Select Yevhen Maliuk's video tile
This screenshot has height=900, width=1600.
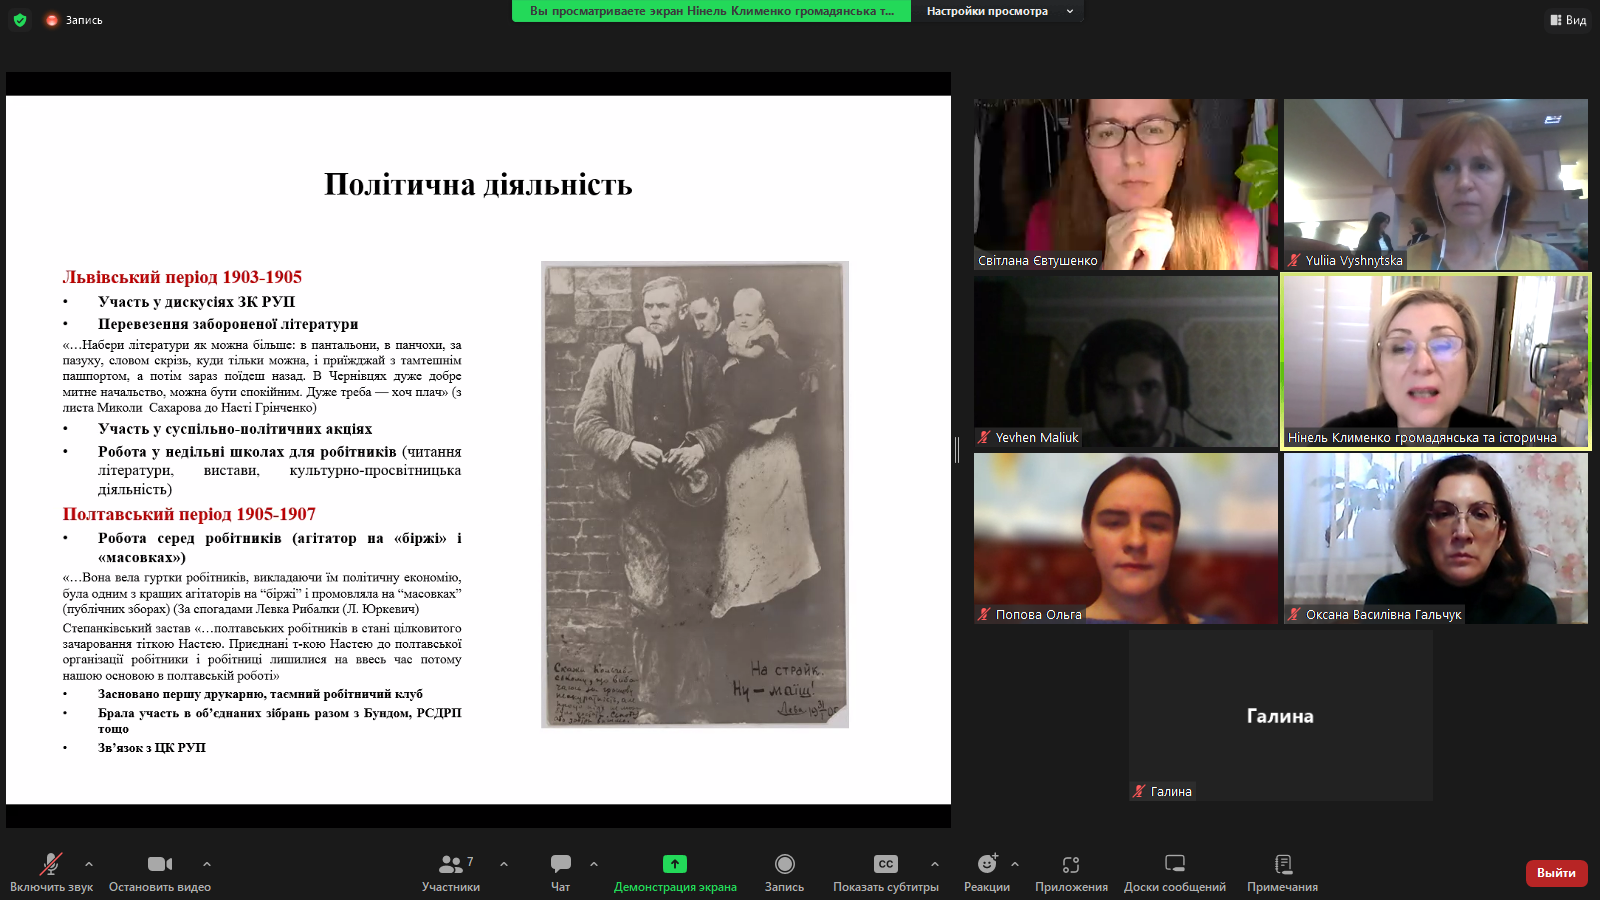coord(1125,361)
